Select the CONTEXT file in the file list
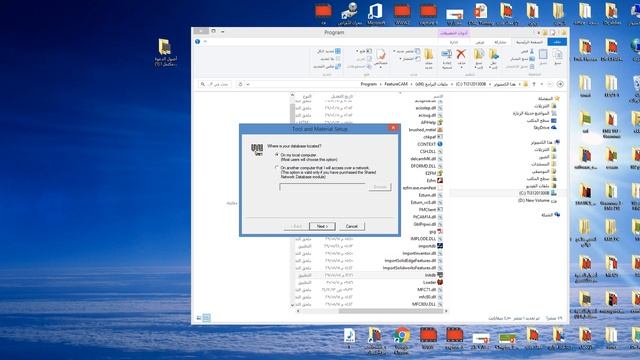 tap(430, 144)
